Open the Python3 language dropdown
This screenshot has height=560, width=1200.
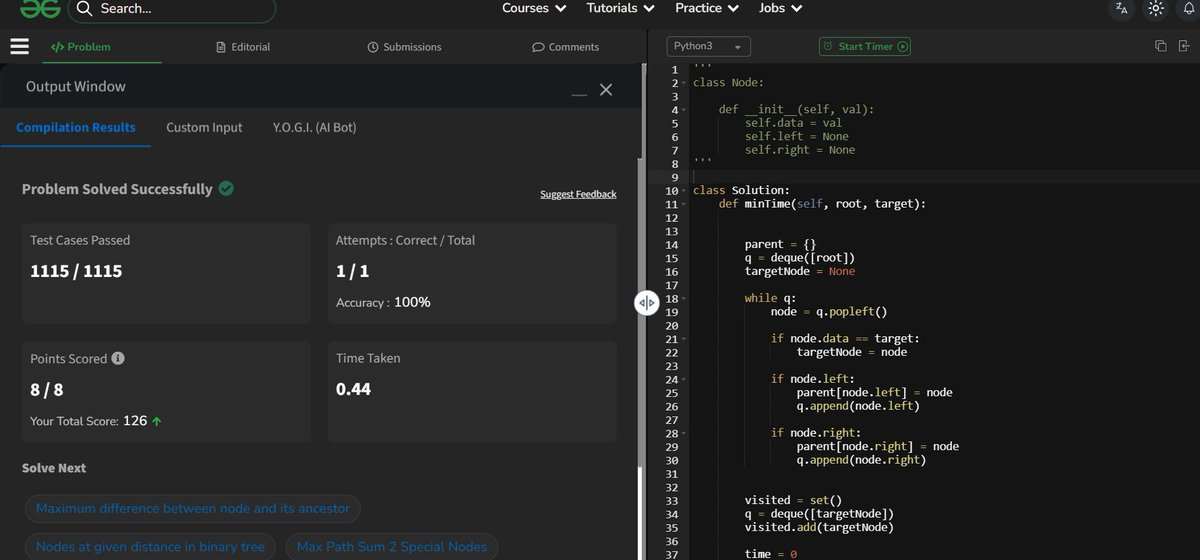[x=708, y=46]
